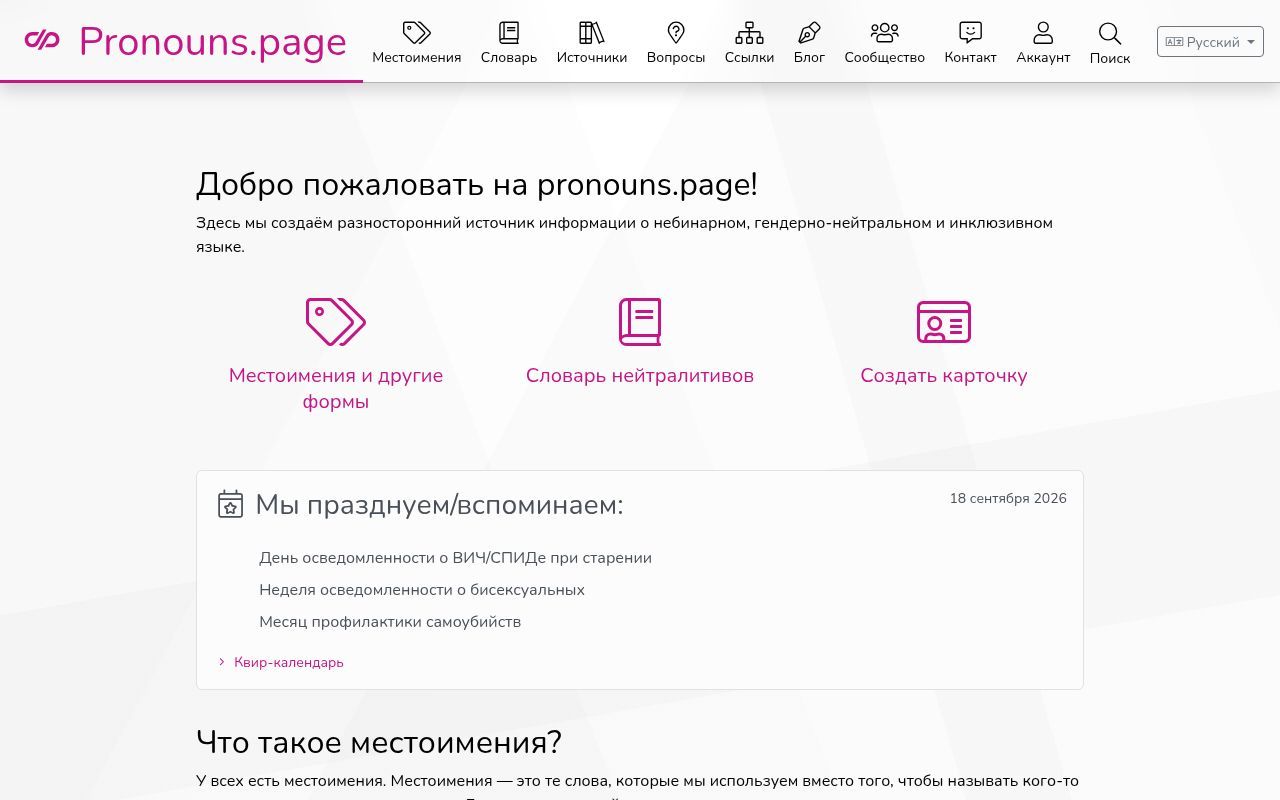
Task: Select the Сообщество menu label
Action: 885,58
